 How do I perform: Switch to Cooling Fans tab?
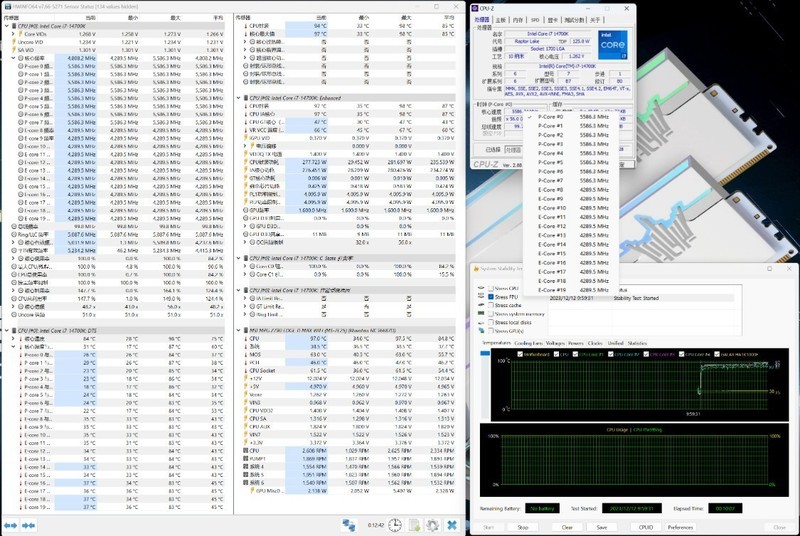(529, 343)
